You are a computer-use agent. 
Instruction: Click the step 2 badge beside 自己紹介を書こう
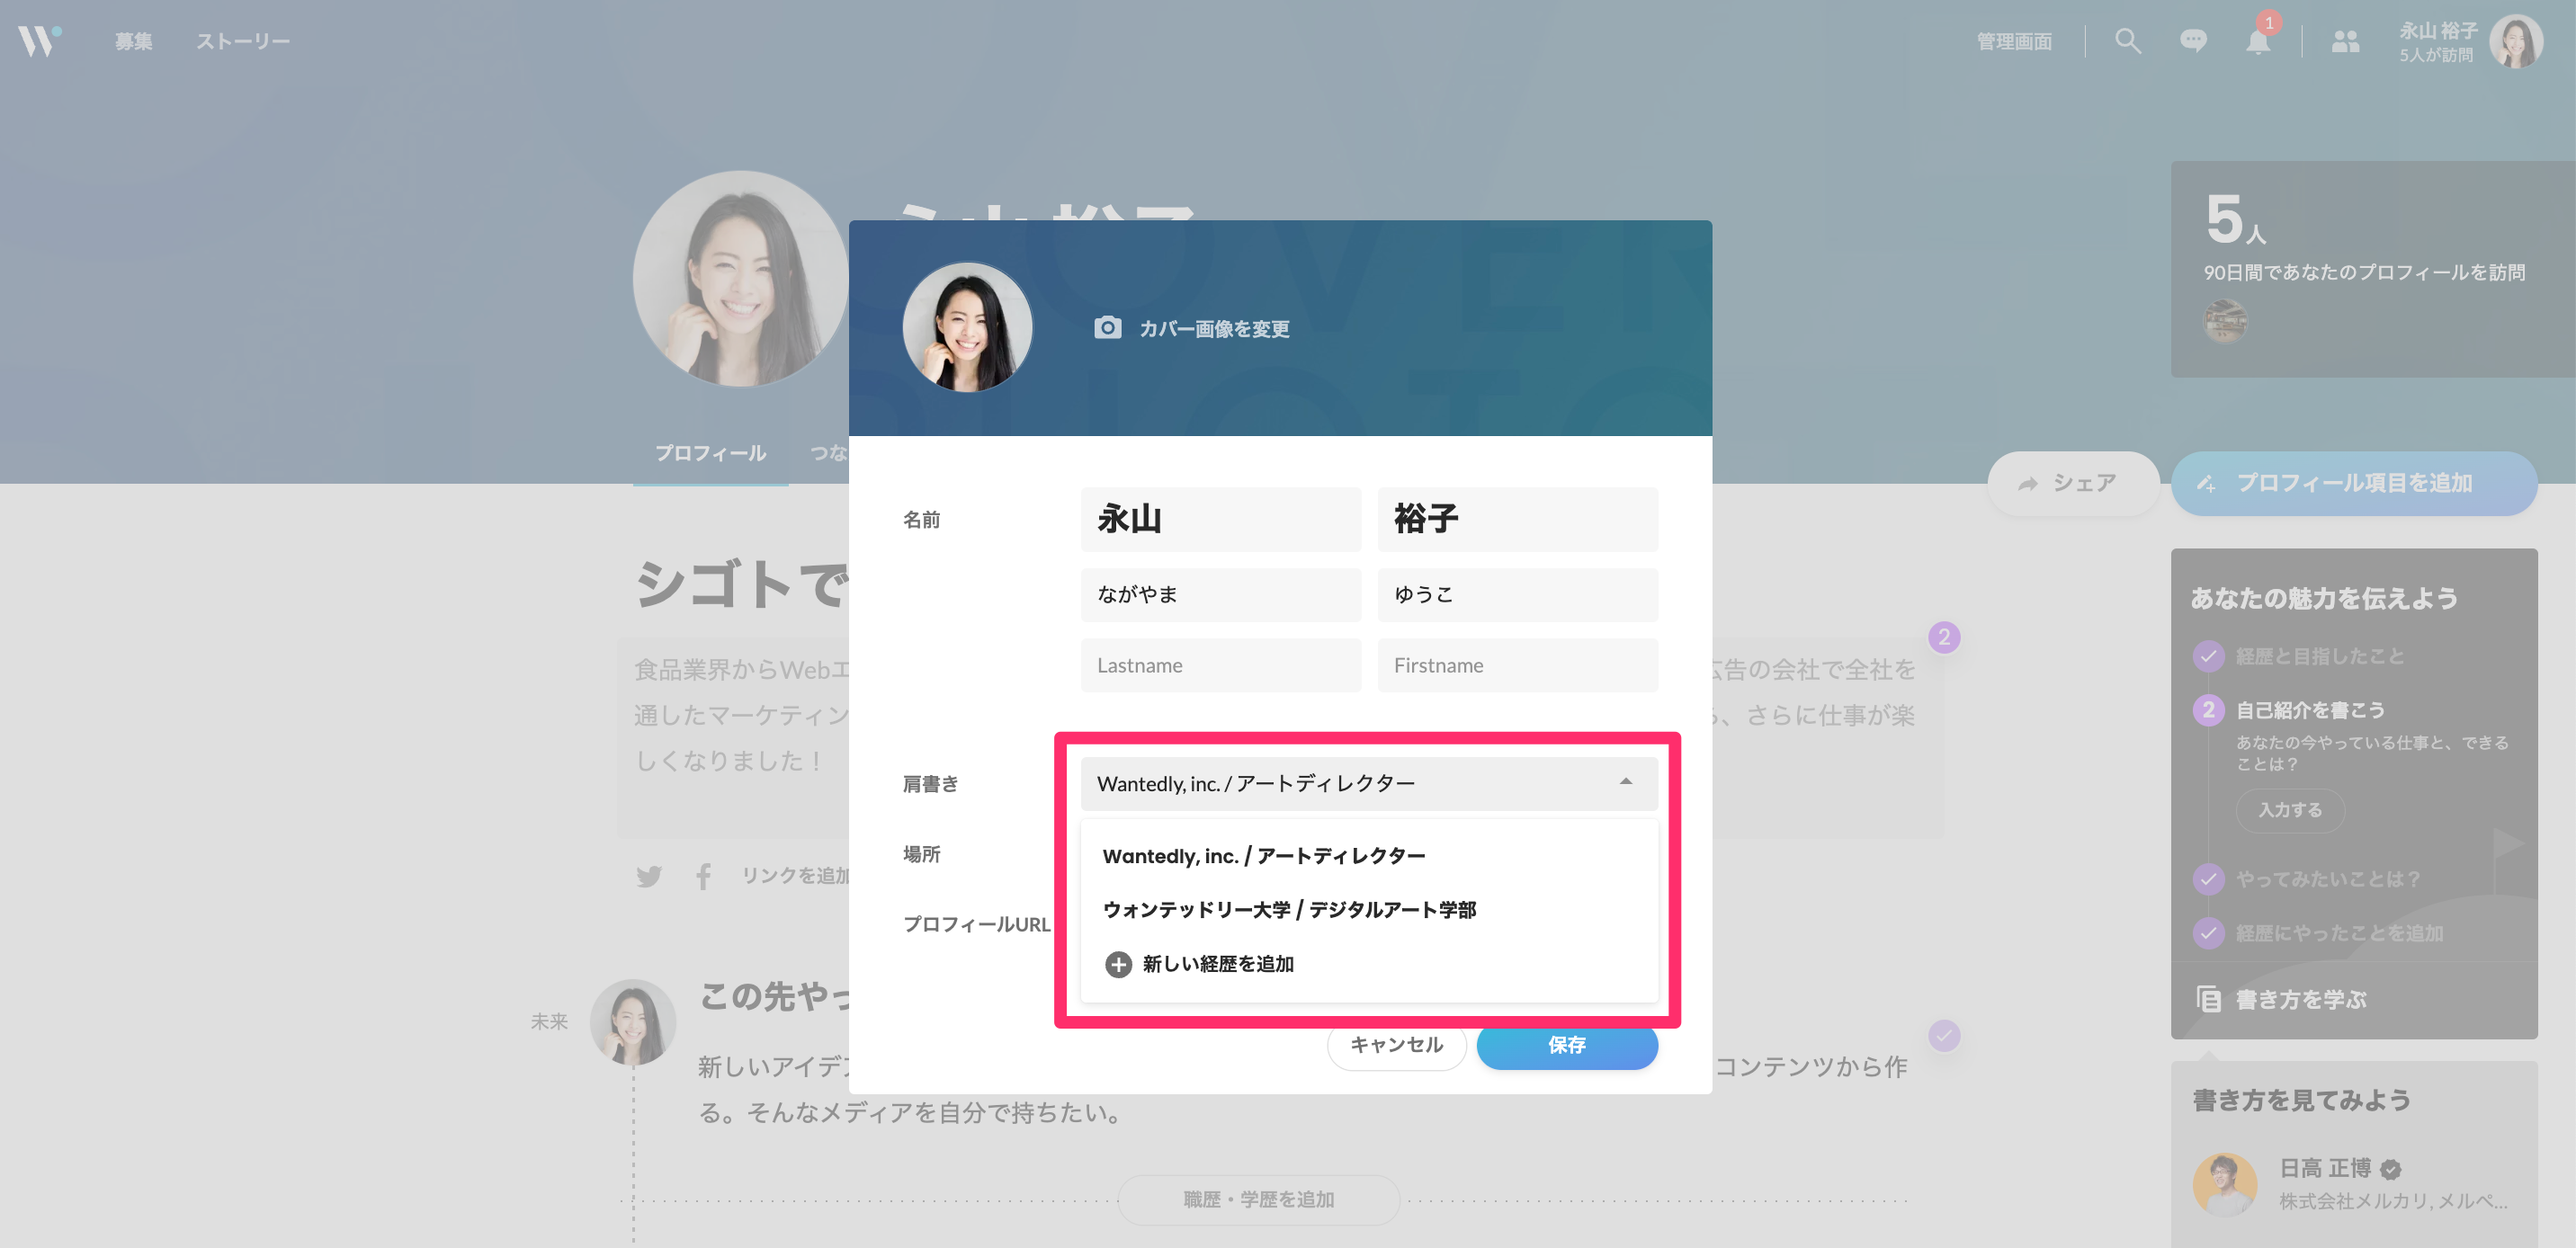2208,710
